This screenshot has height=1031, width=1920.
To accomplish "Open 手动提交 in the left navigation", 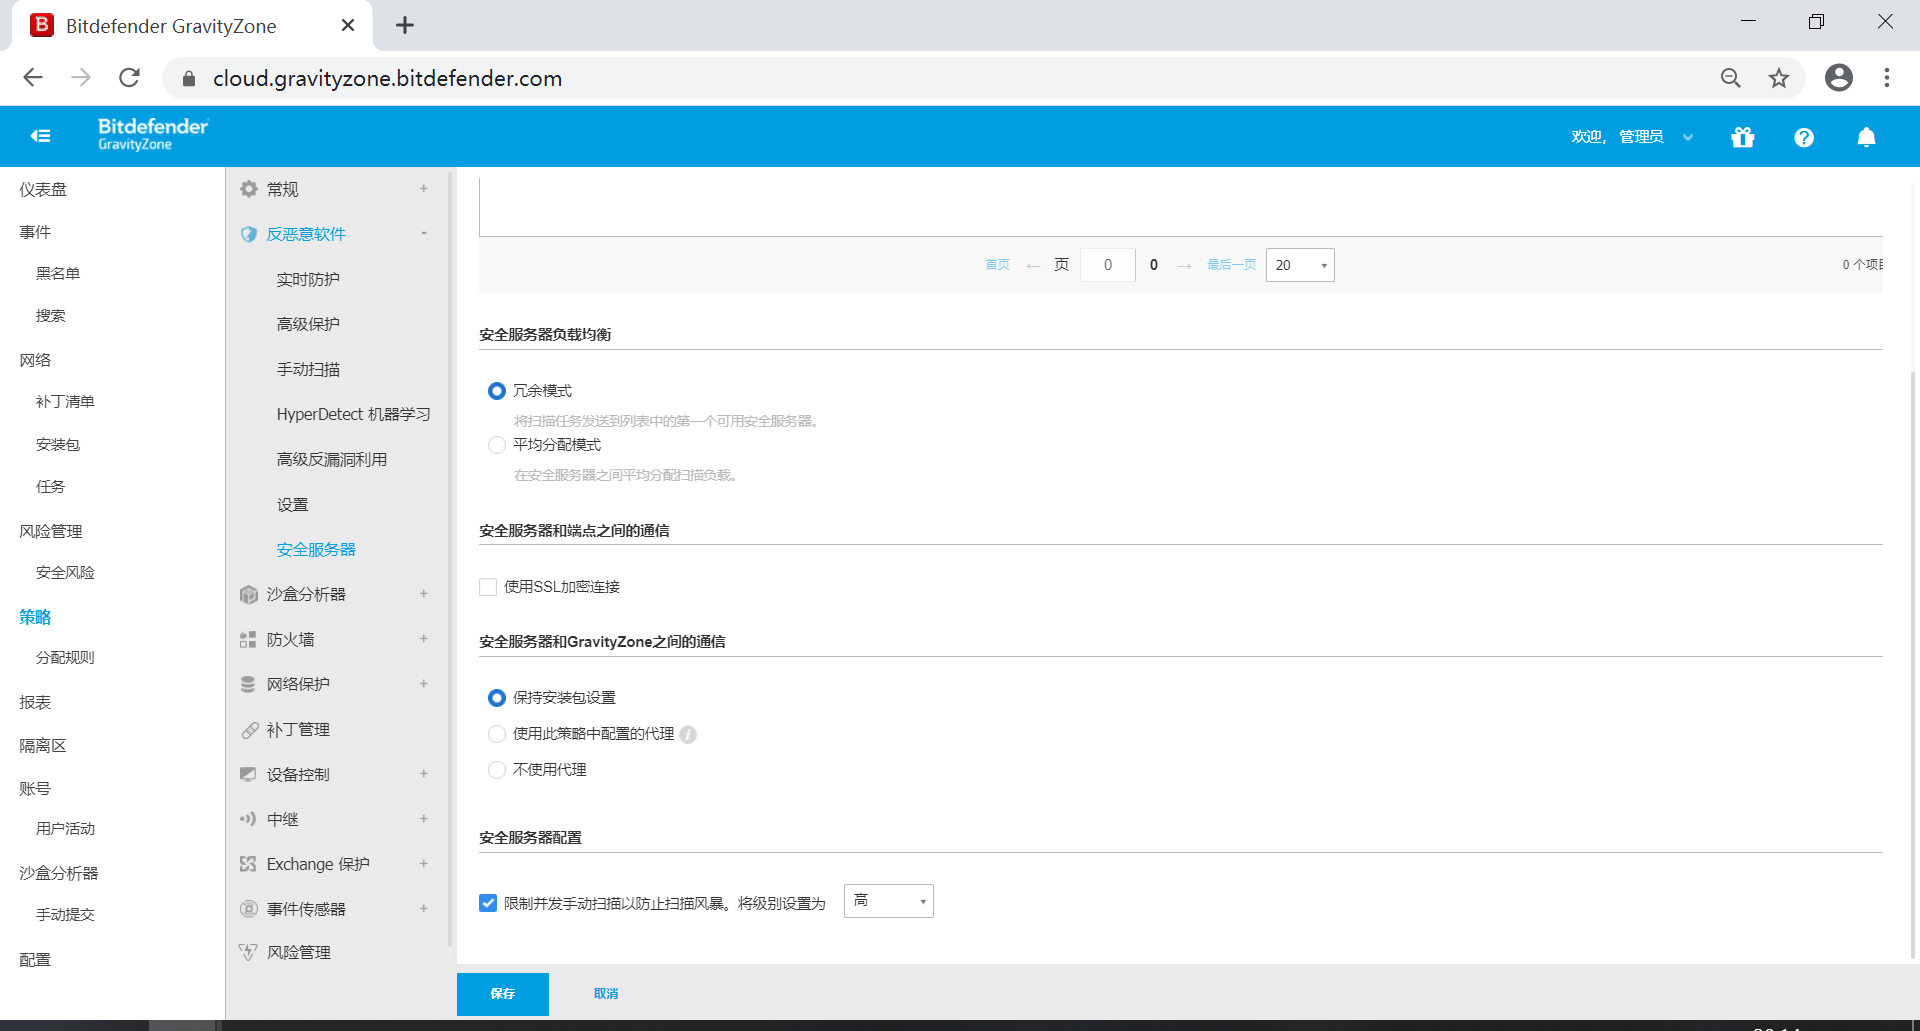I will [x=65, y=915].
